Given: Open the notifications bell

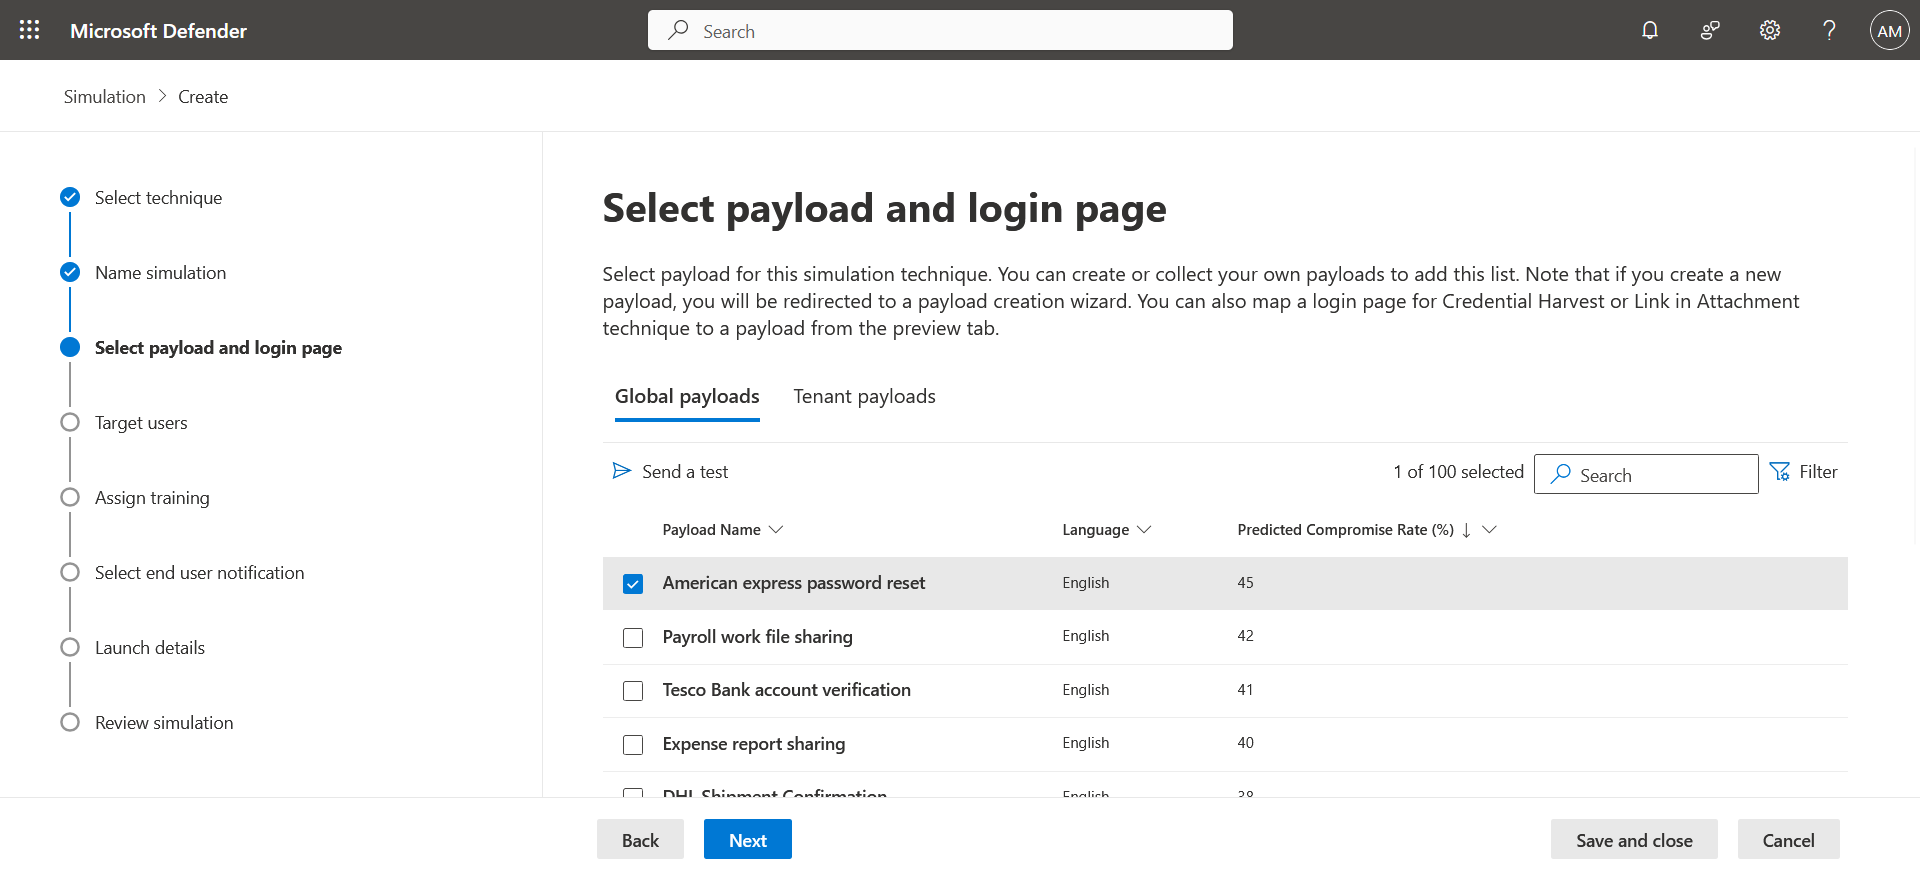Looking at the screenshot, I should 1650,30.
